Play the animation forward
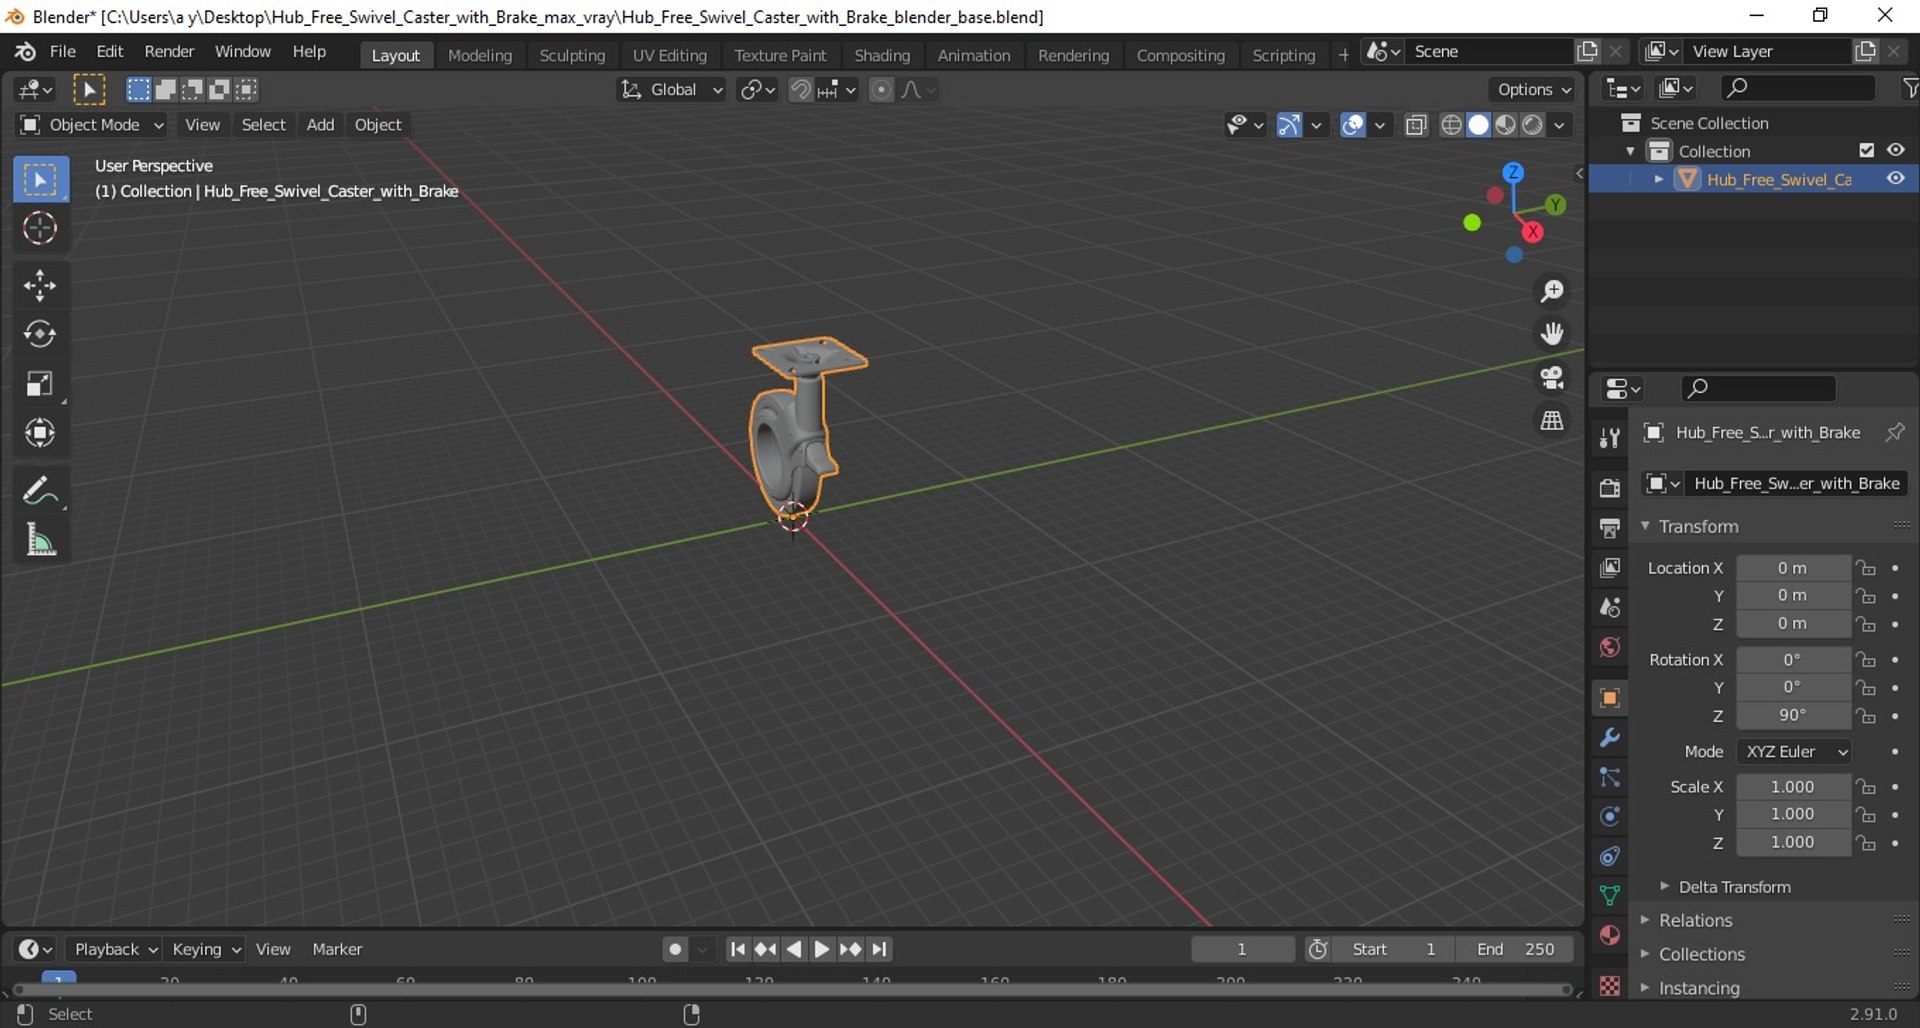1920x1028 pixels. pos(821,949)
